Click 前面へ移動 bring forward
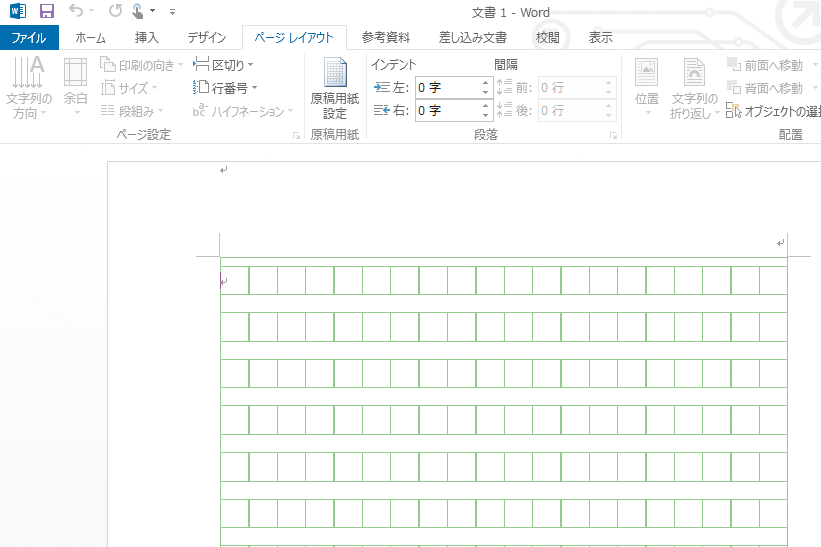The image size is (821, 547). pos(765,65)
